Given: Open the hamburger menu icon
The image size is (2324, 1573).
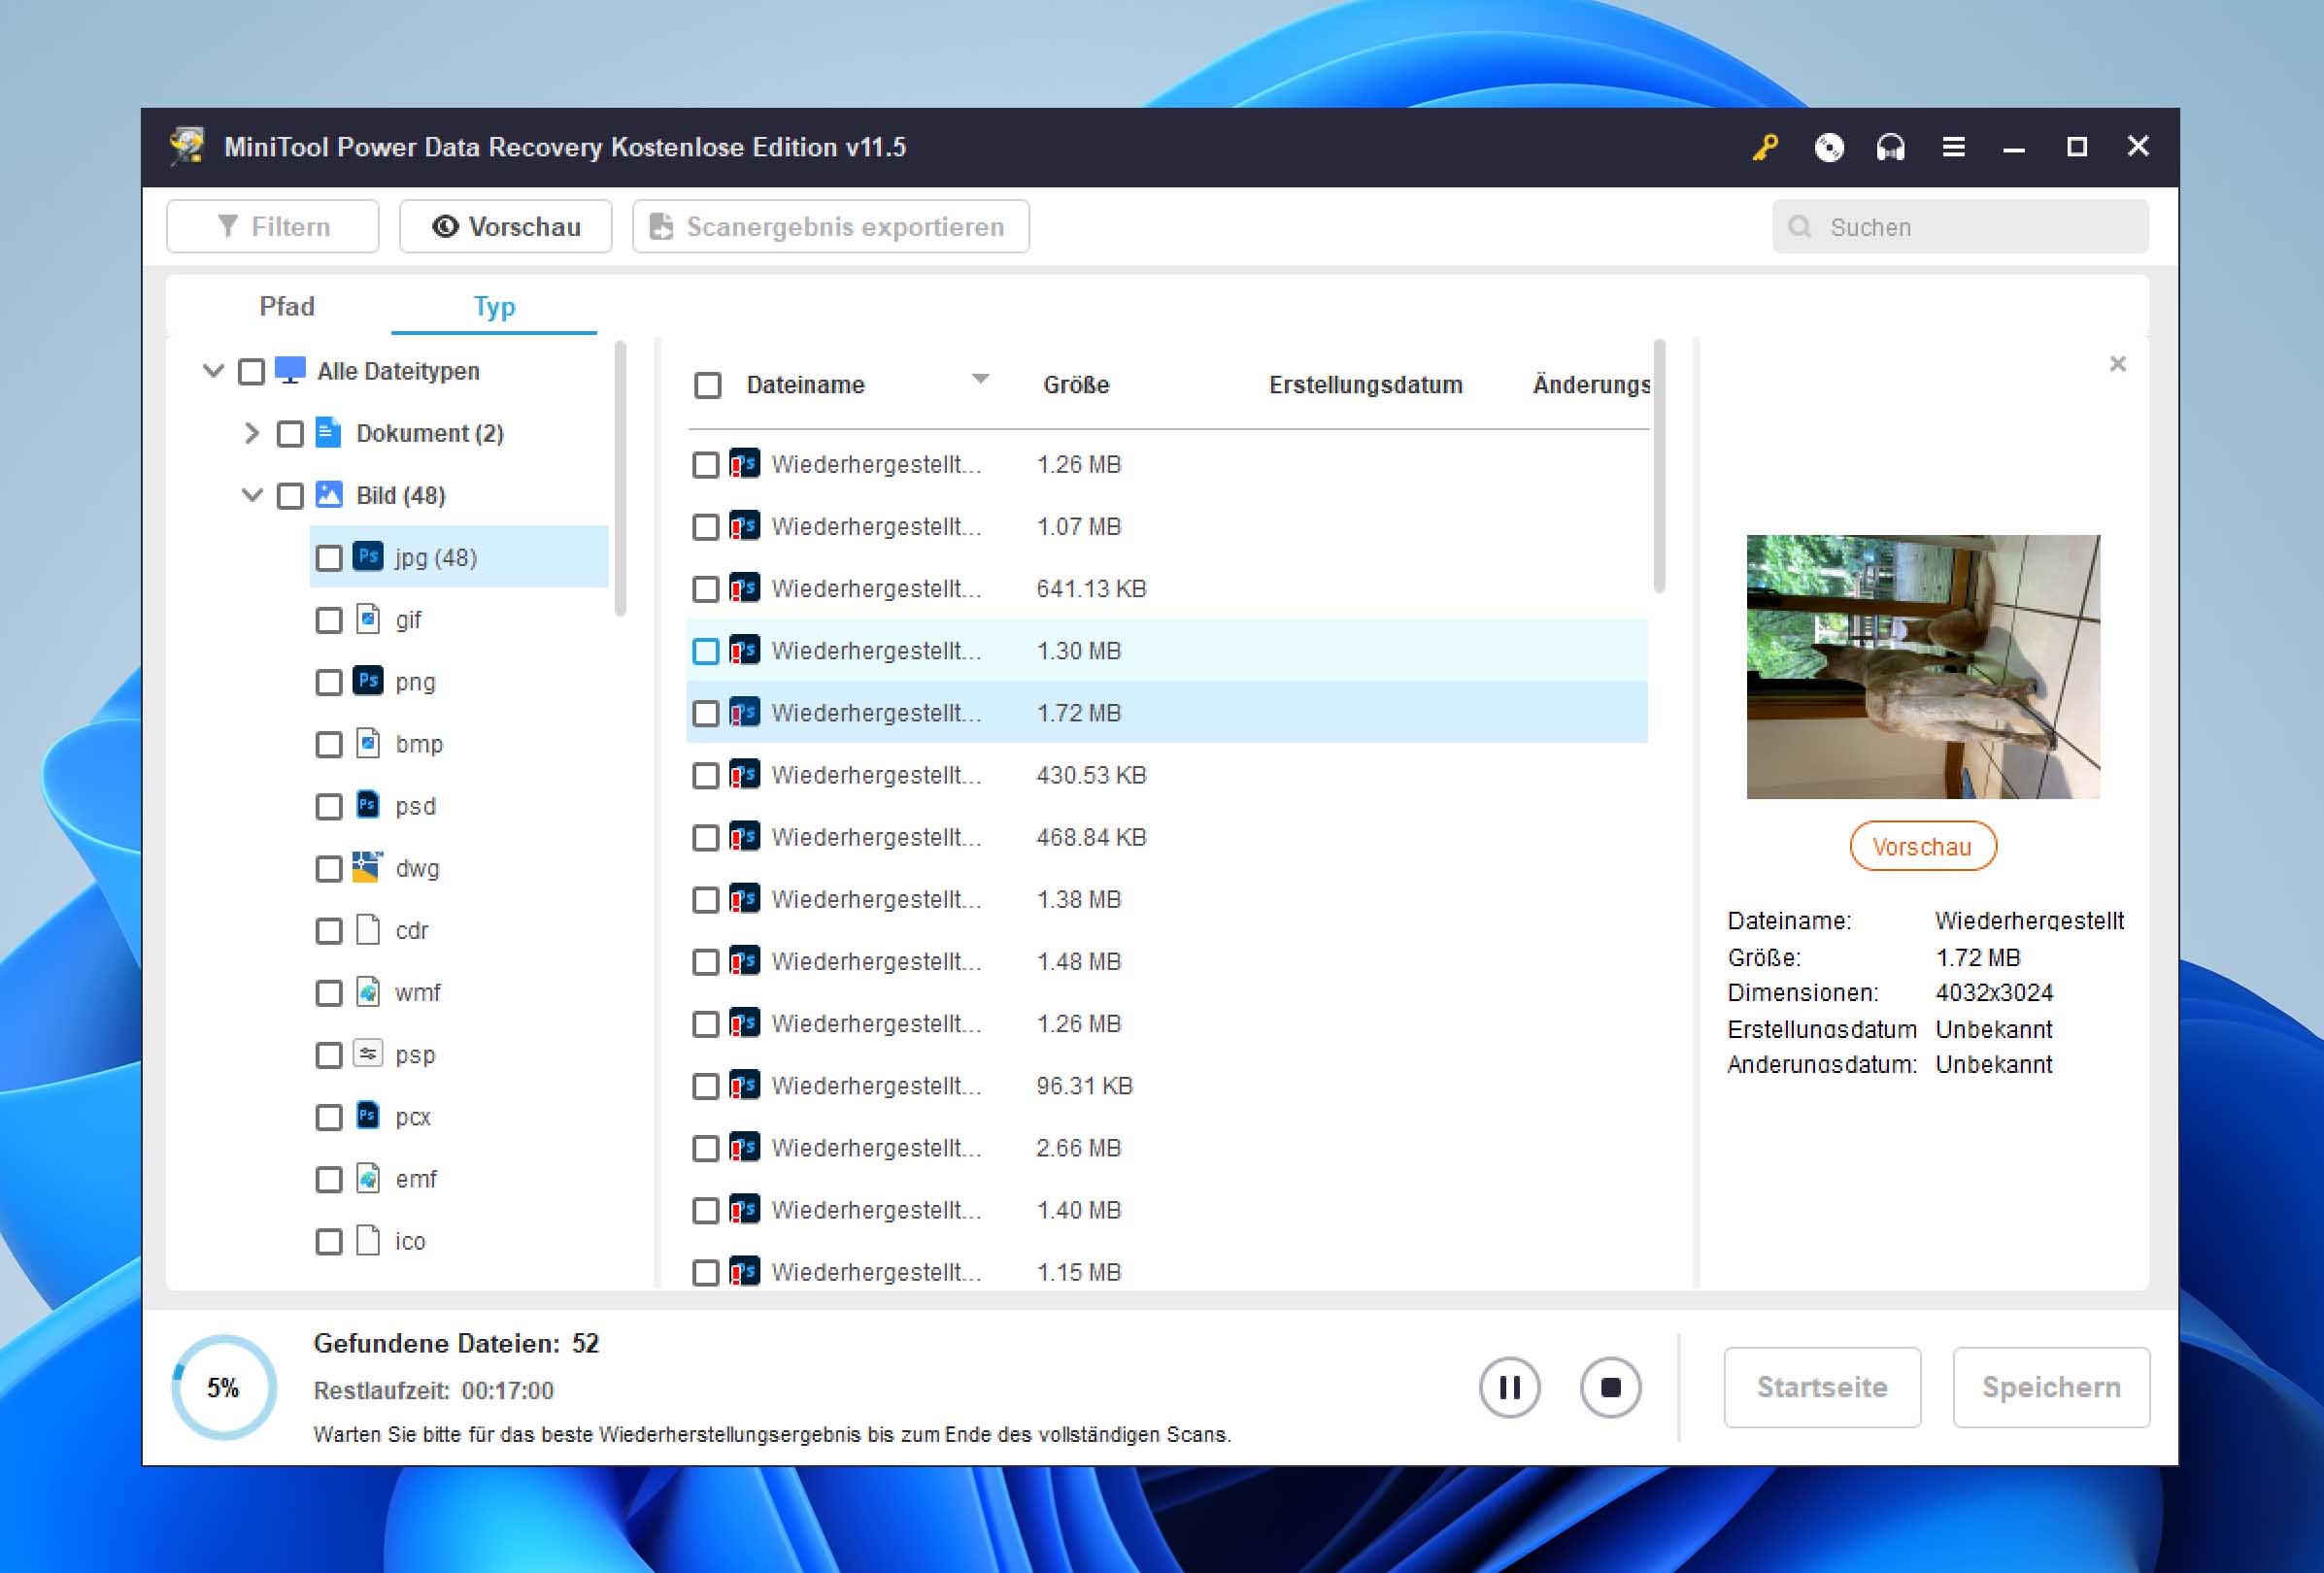Looking at the screenshot, I should 1953,147.
